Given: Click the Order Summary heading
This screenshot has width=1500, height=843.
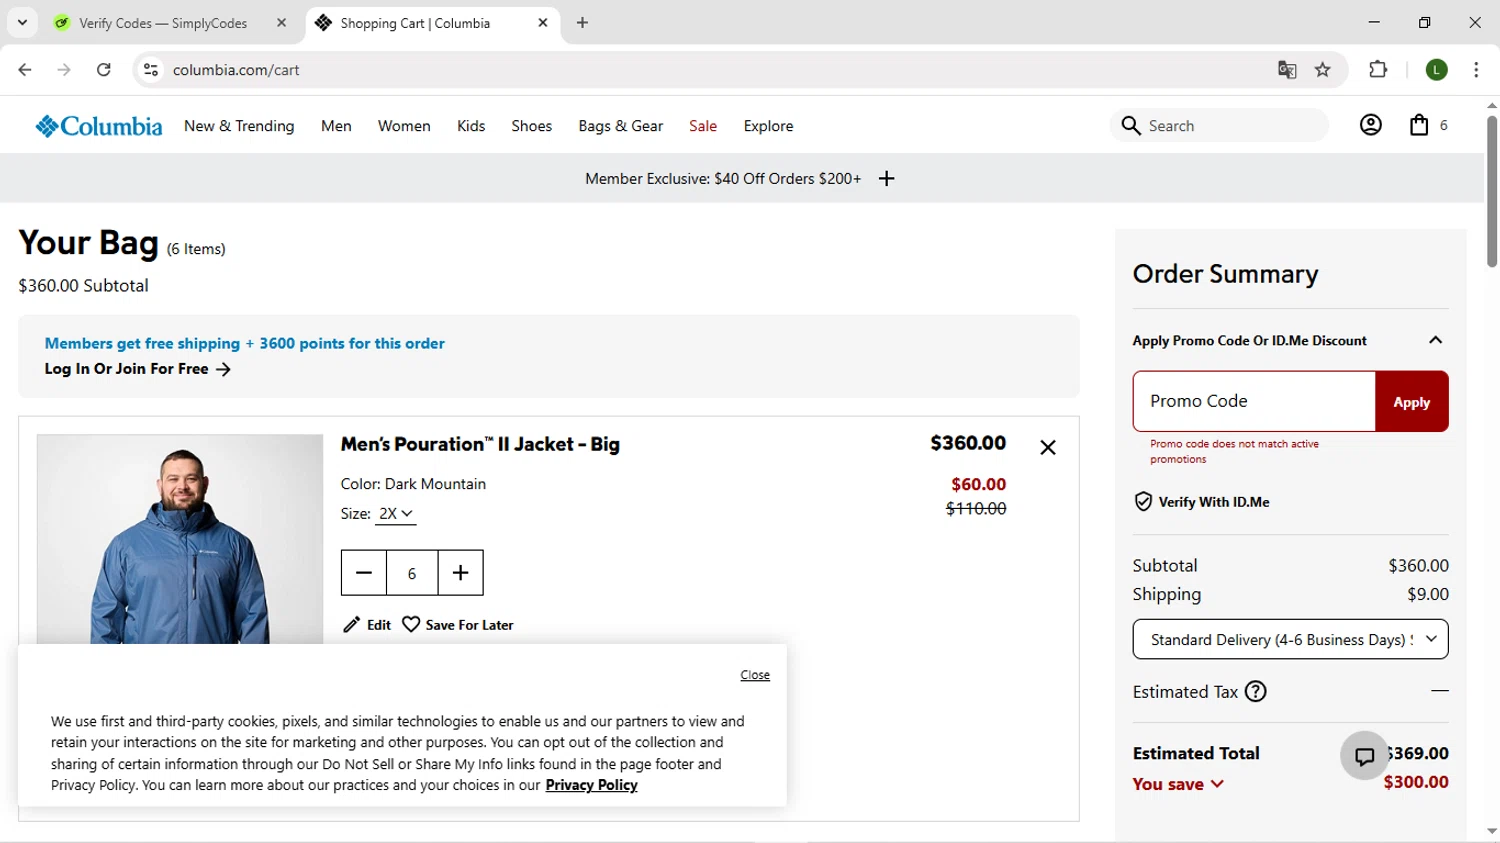Looking at the screenshot, I should pyautogui.click(x=1225, y=274).
